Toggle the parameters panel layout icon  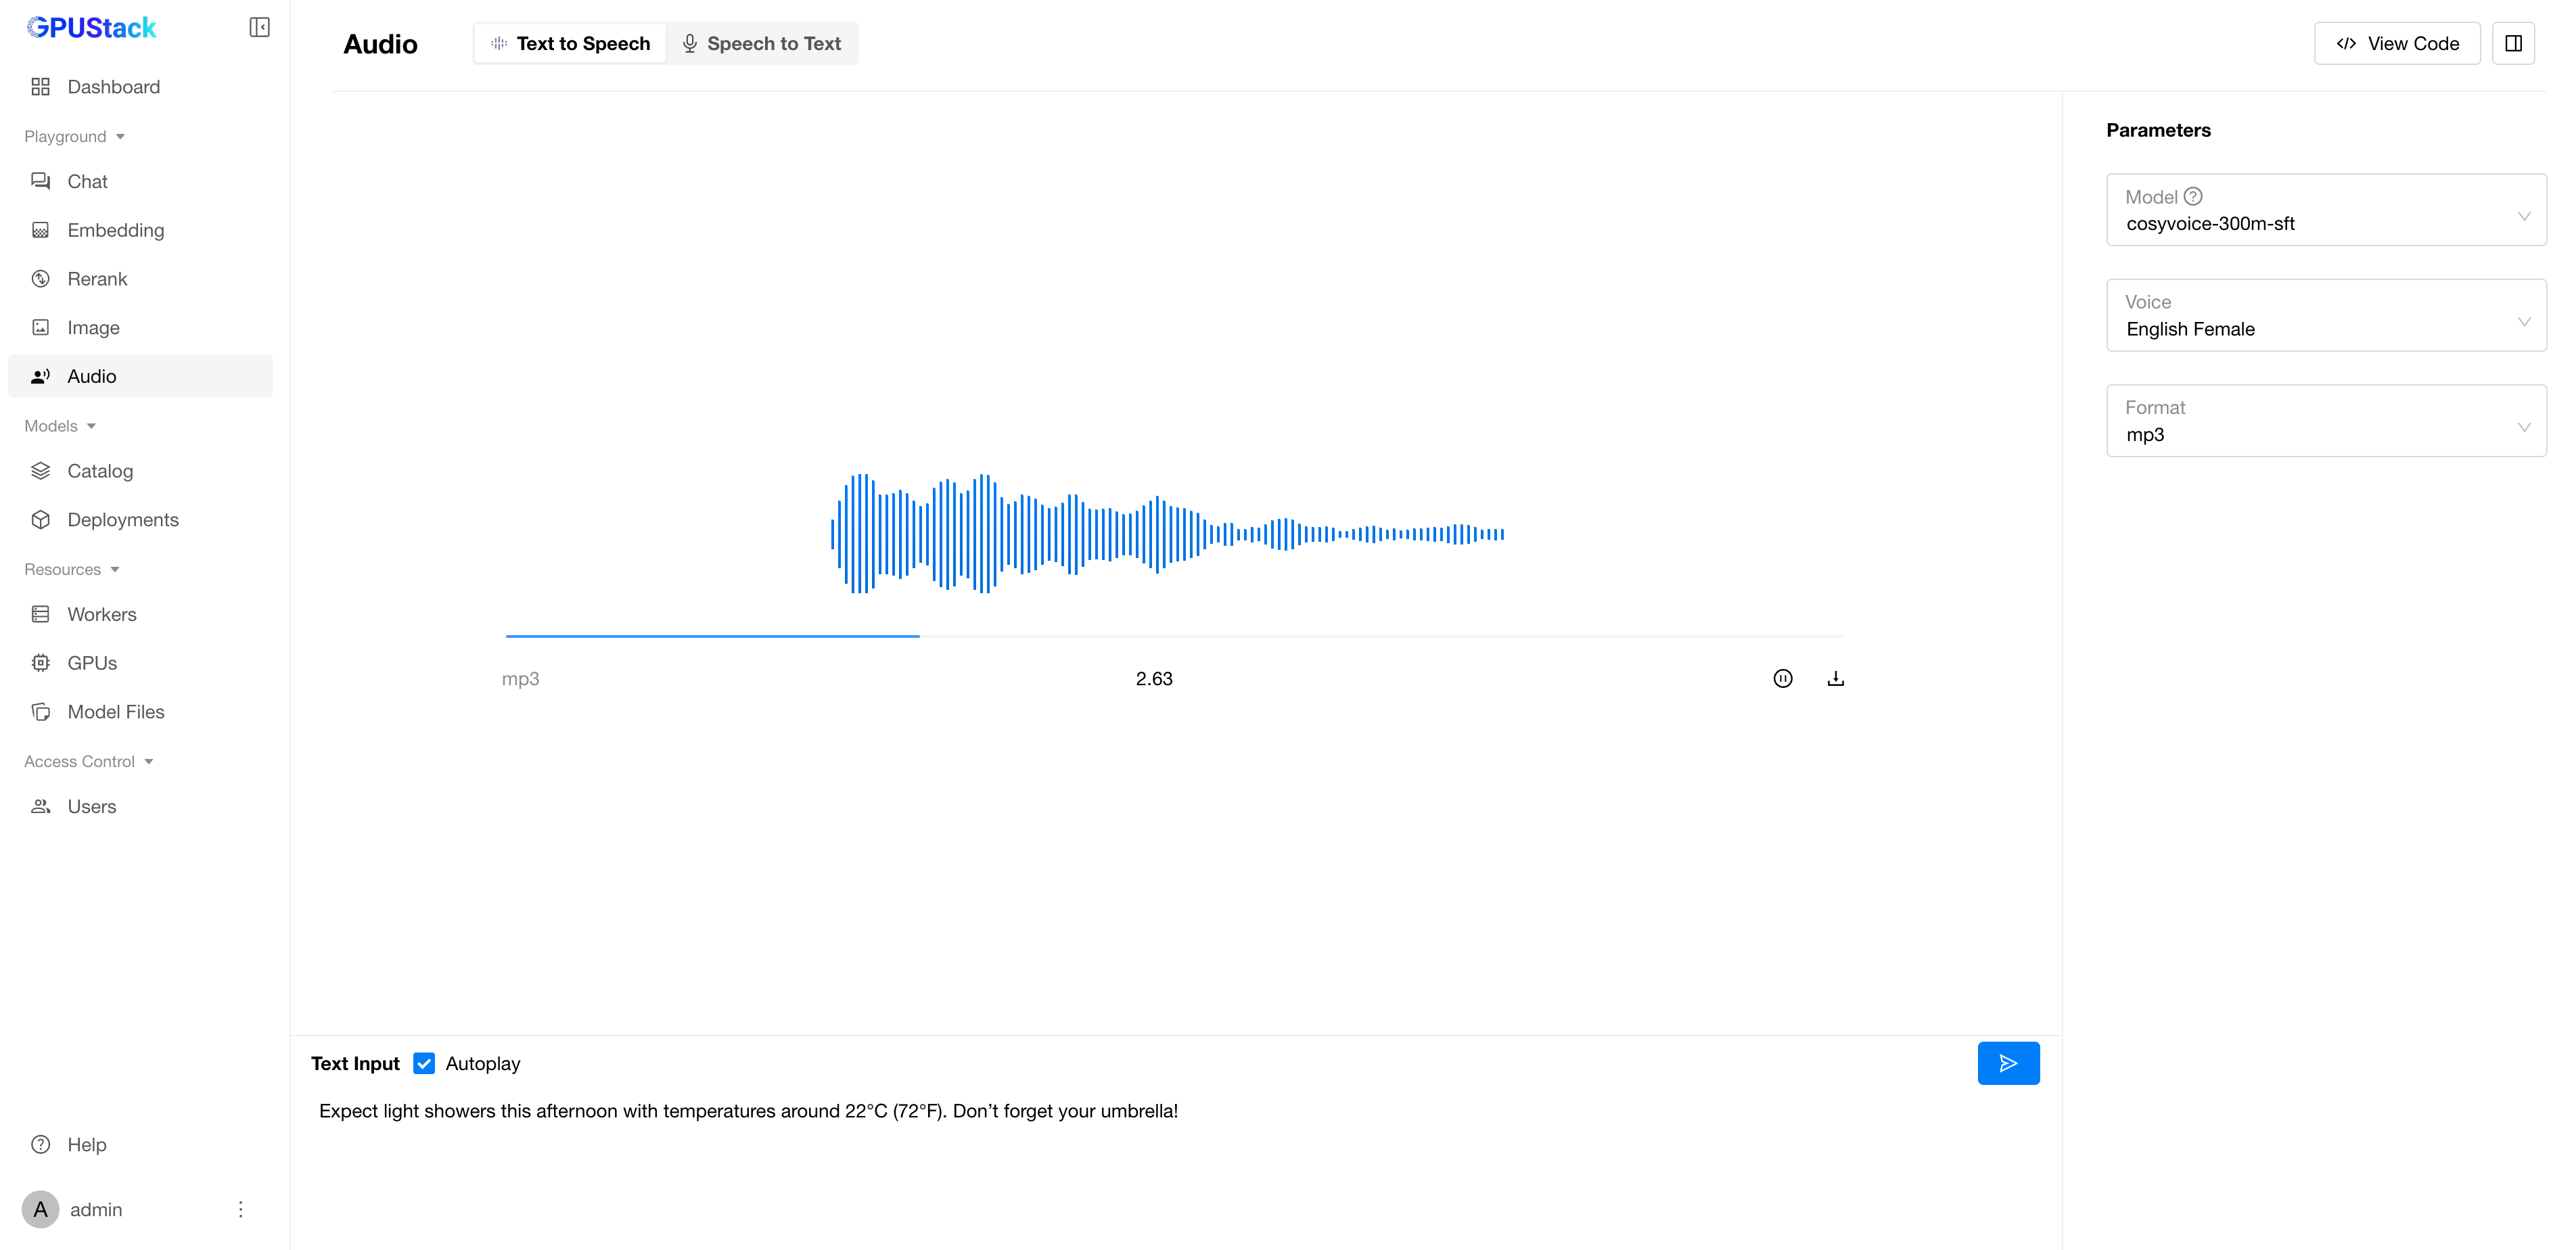pyautogui.click(x=2513, y=43)
